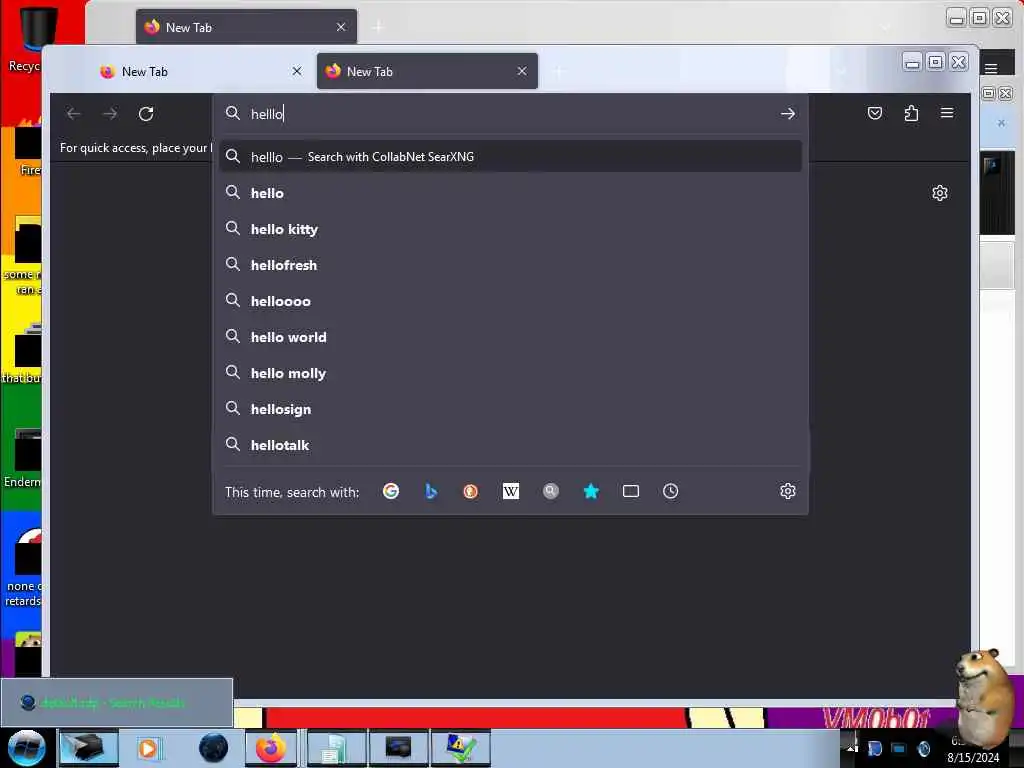
Task: Open Windows Media Player taskbar icon
Action: pyautogui.click(x=148, y=748)
